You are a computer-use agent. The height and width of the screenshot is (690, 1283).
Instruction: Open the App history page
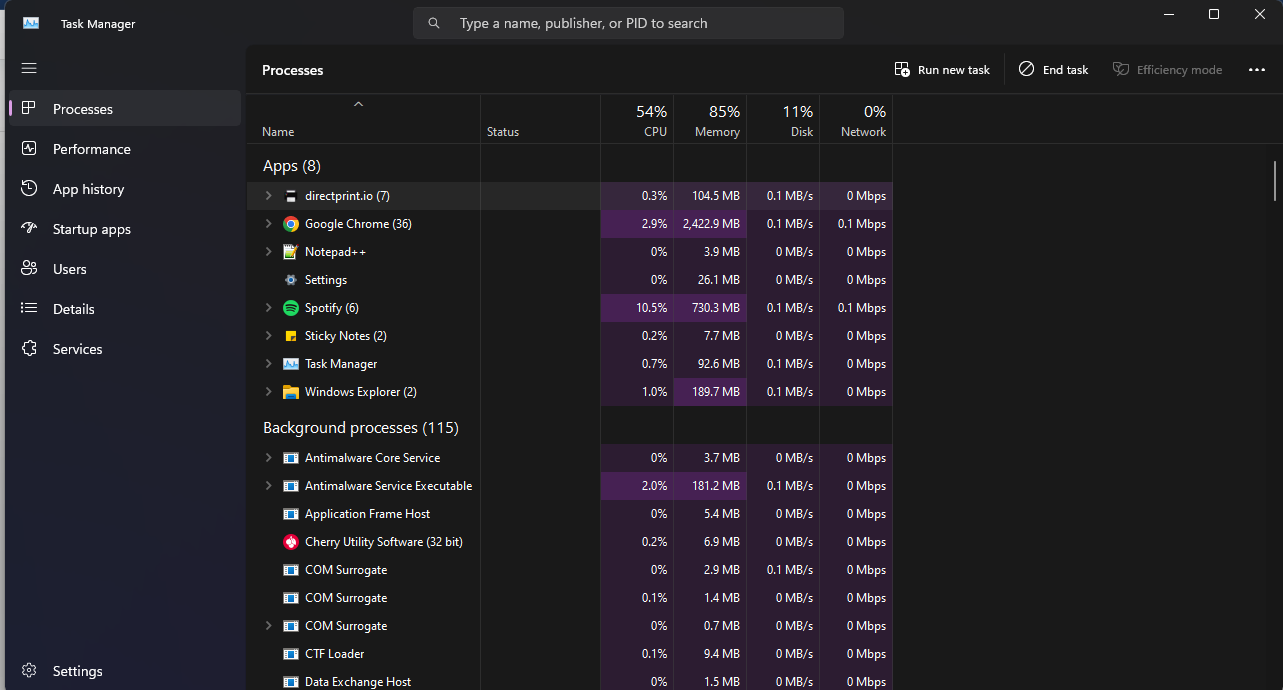click(125, 189)
